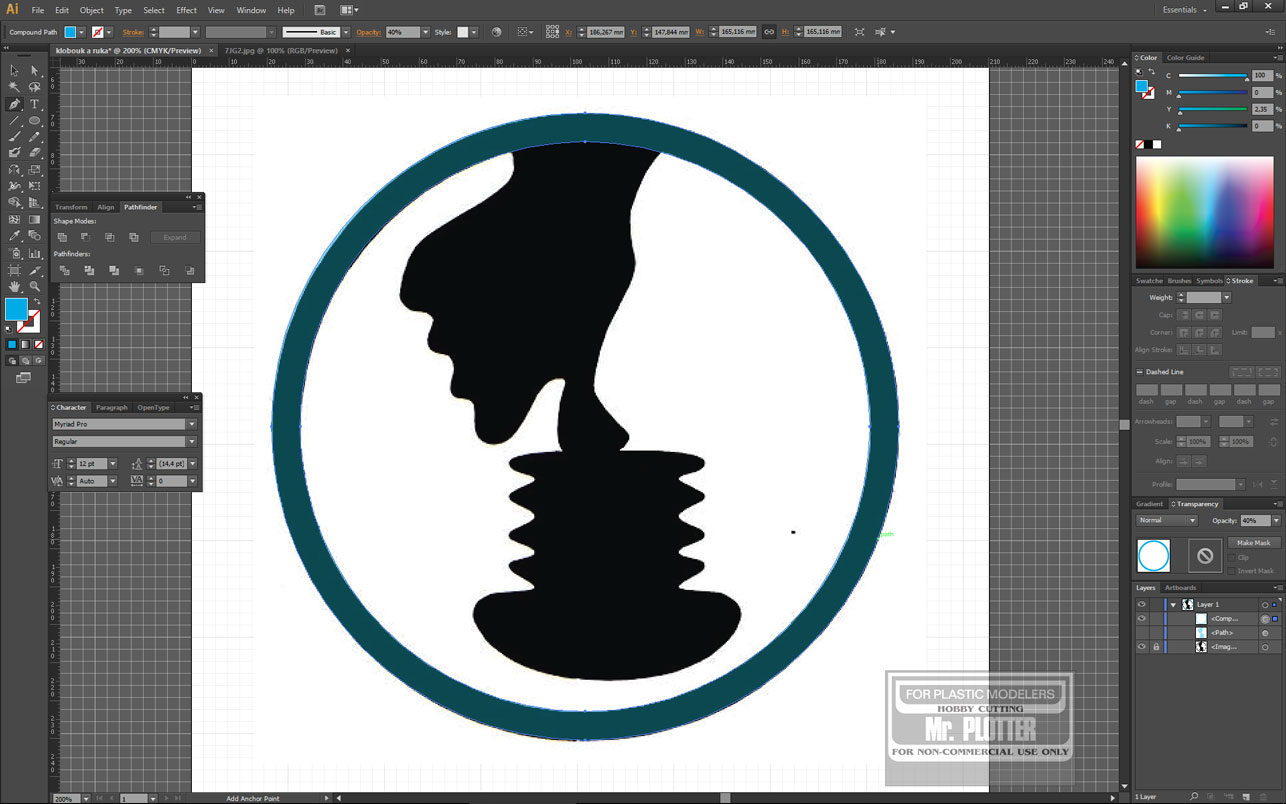
Task: Select the Ellipse tool
Action: point(34,121)
